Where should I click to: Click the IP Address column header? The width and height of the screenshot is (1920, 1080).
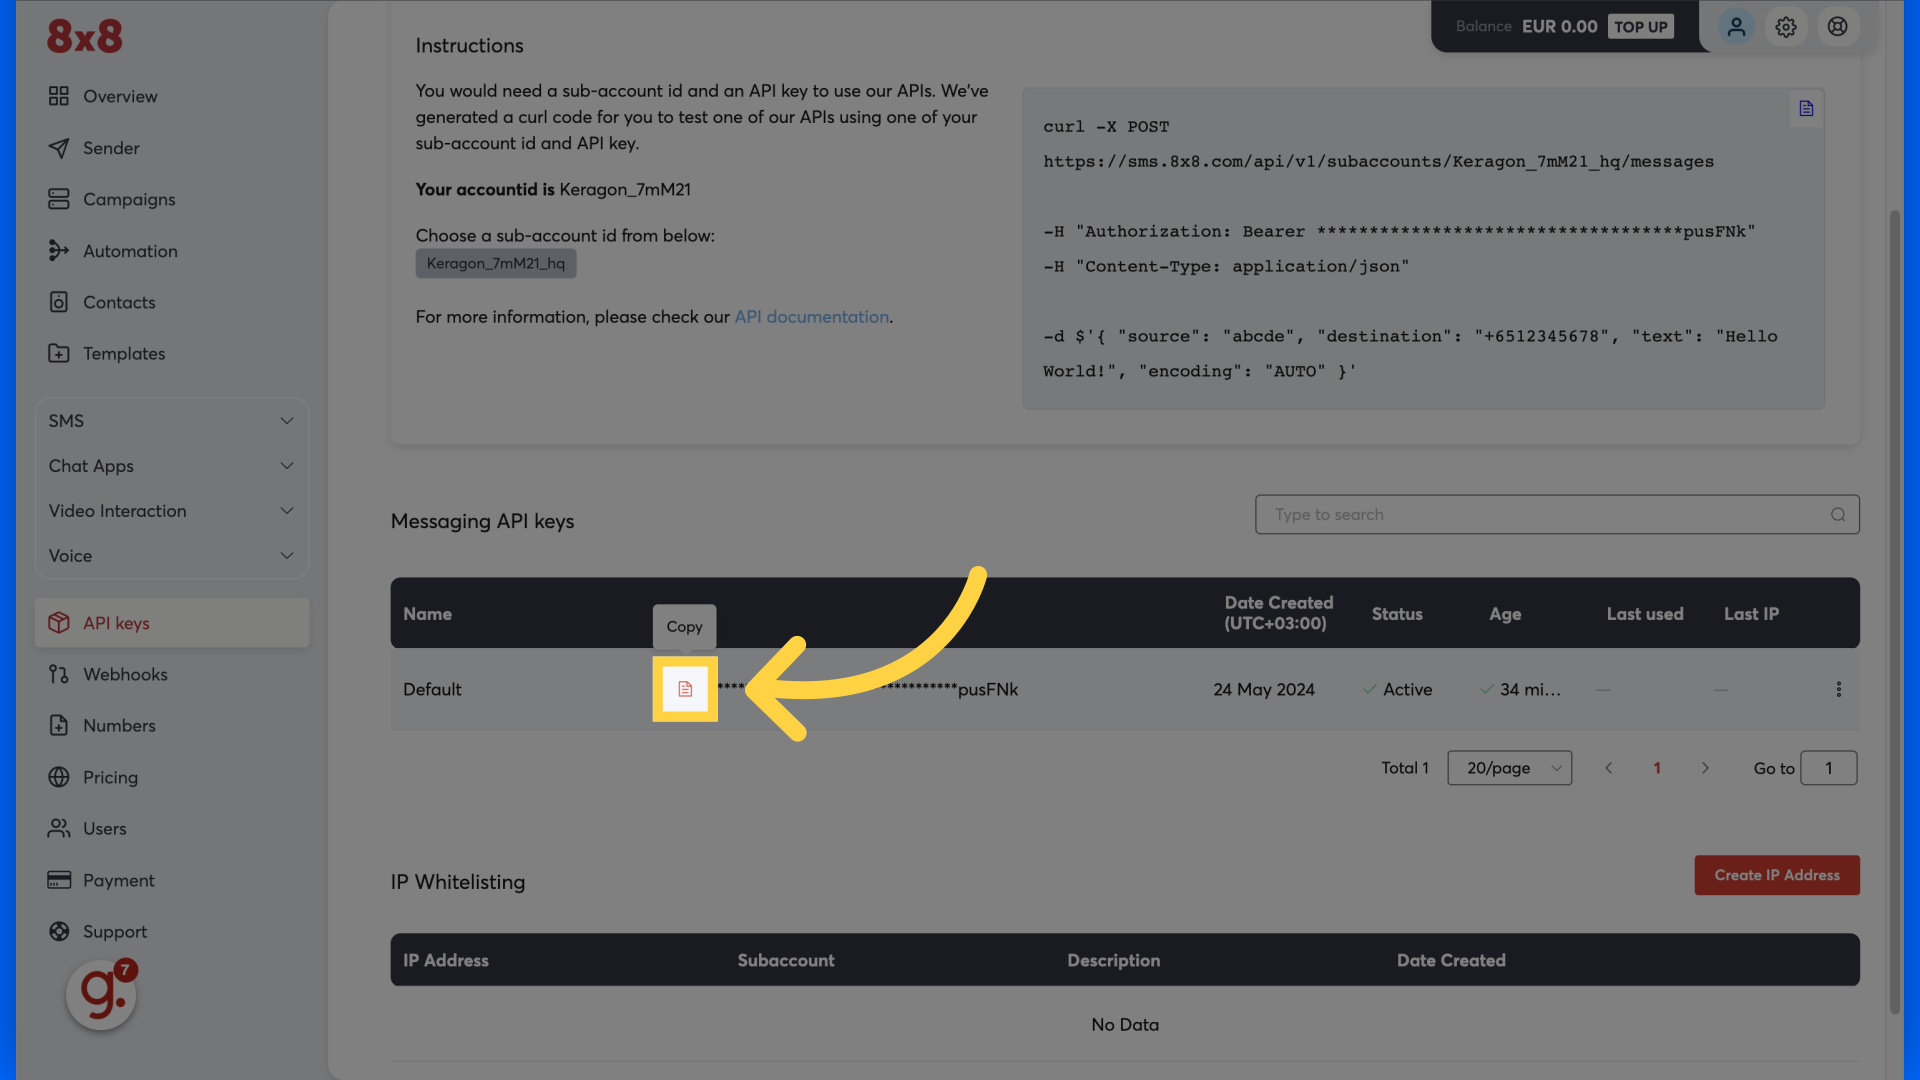point(446,960)
